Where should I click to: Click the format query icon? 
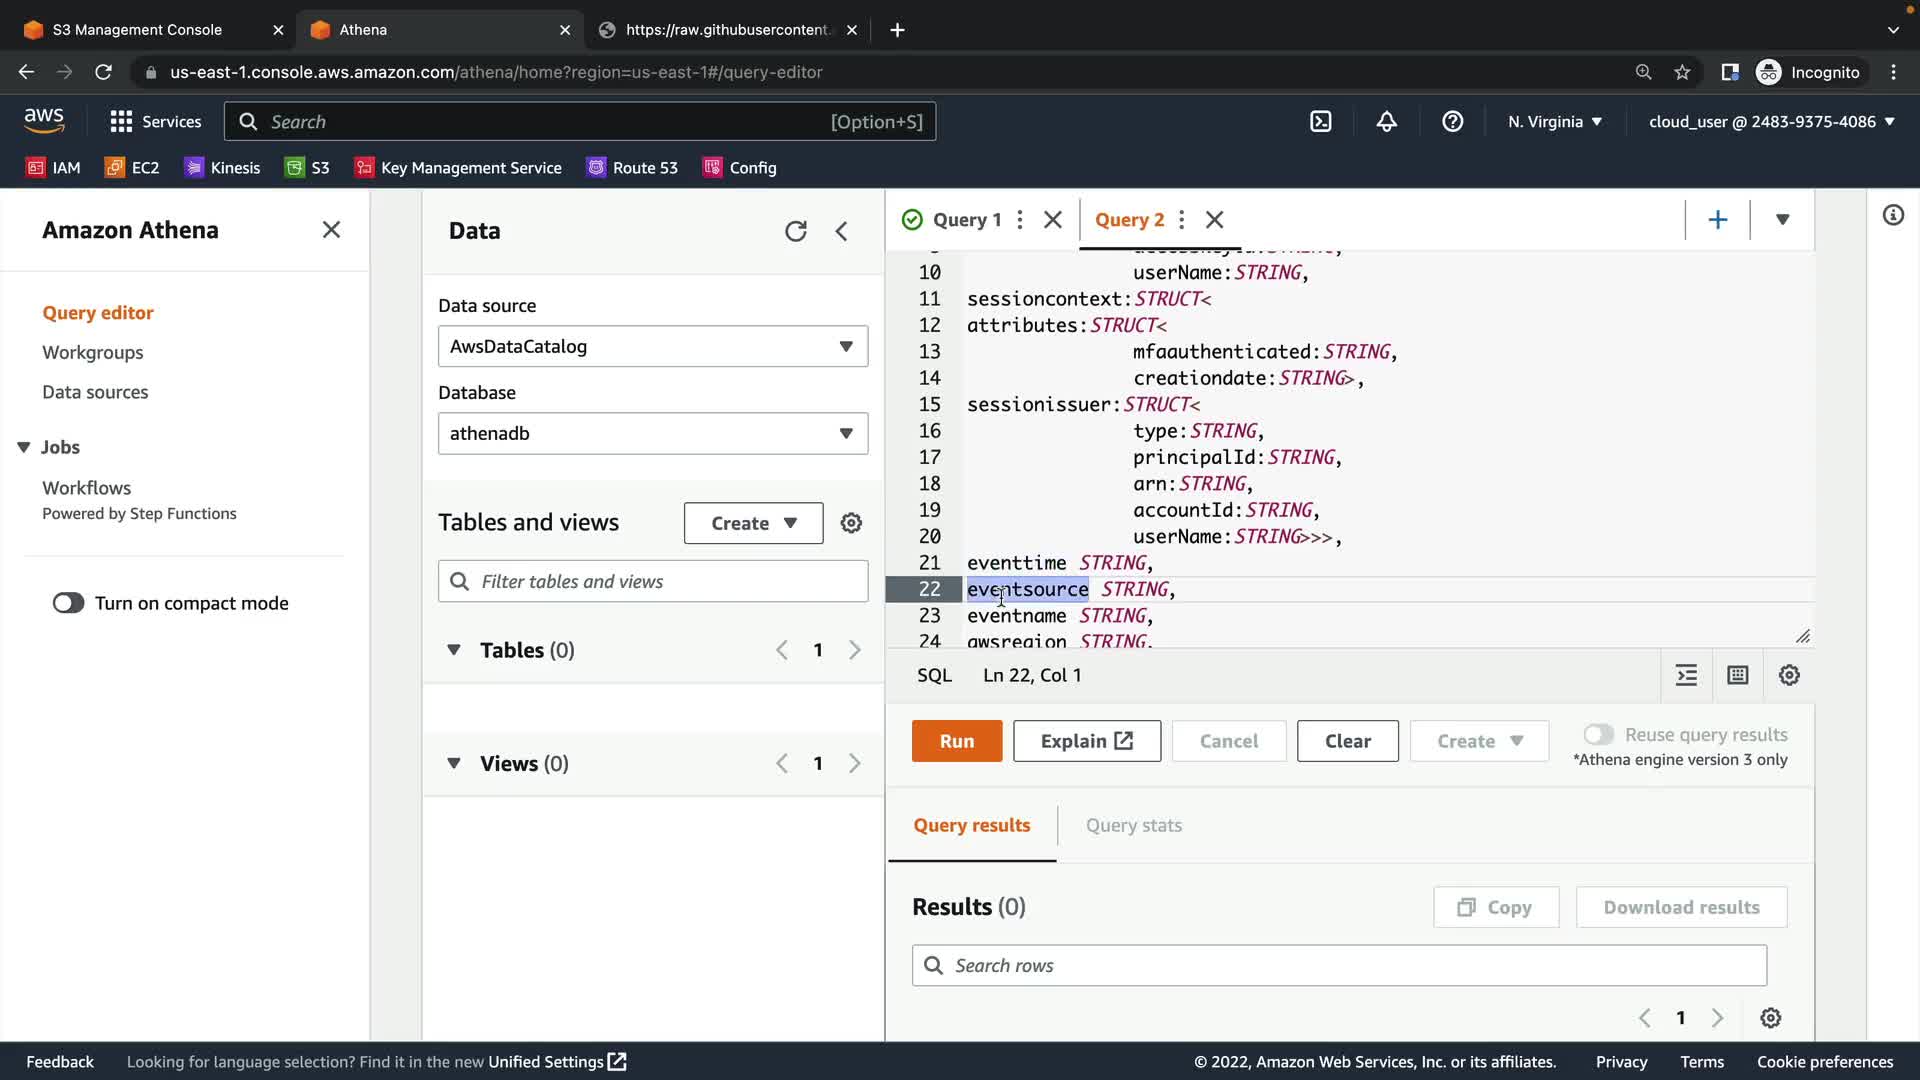pos(1686,675)
